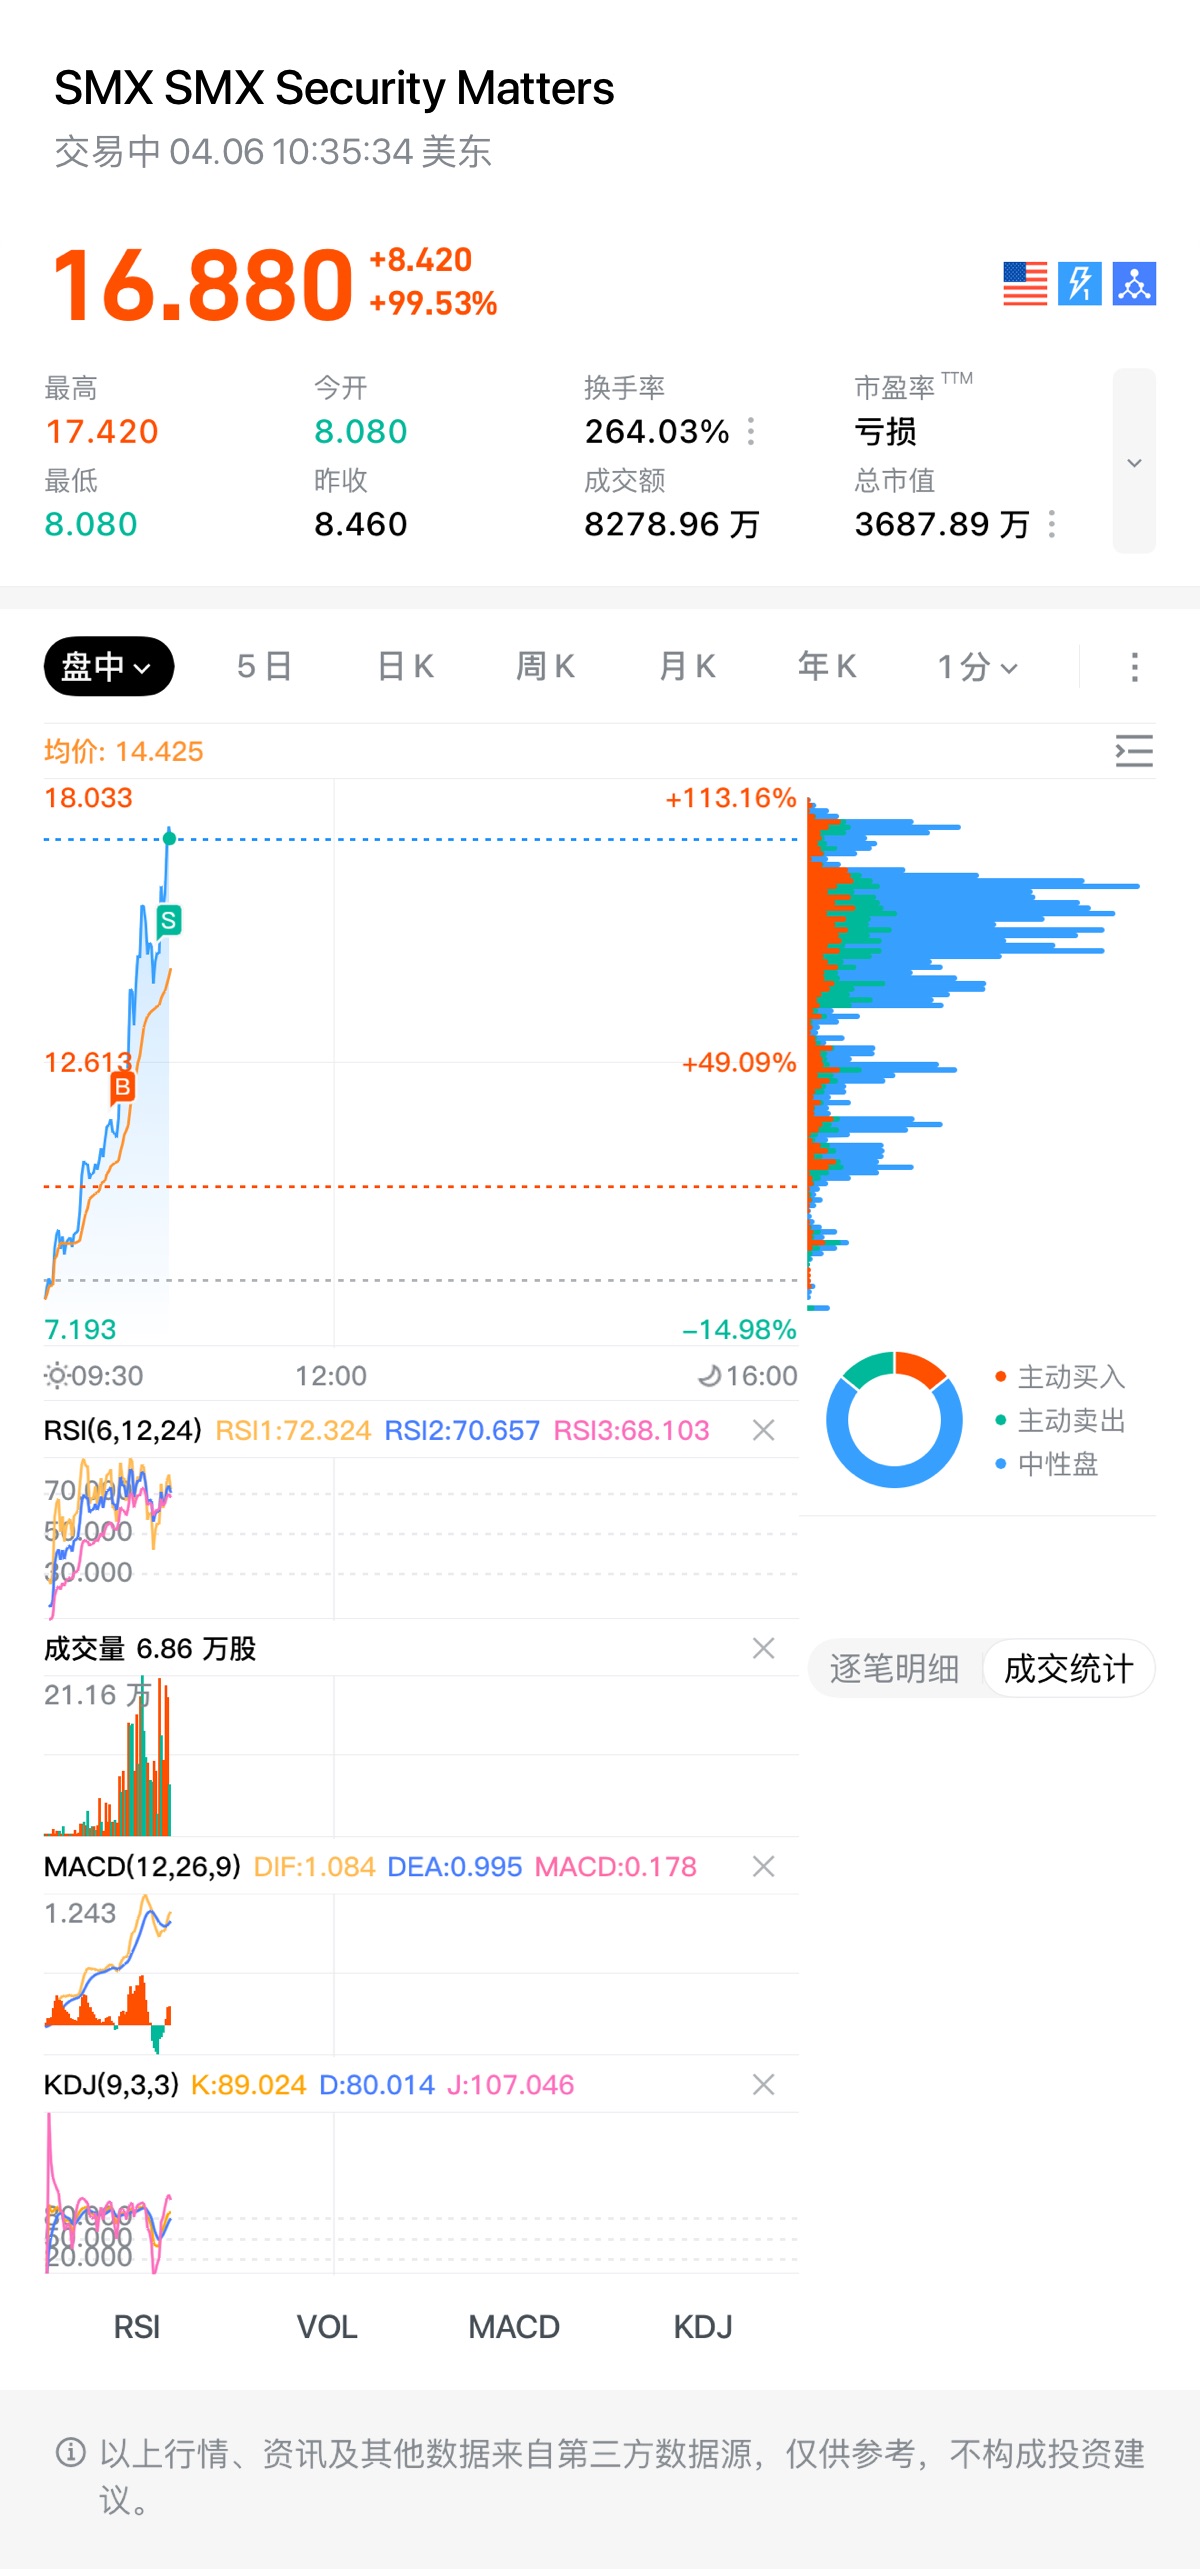Tap the US flag market icon
The image size is (1200, 2569).
tap(1025, 284)
